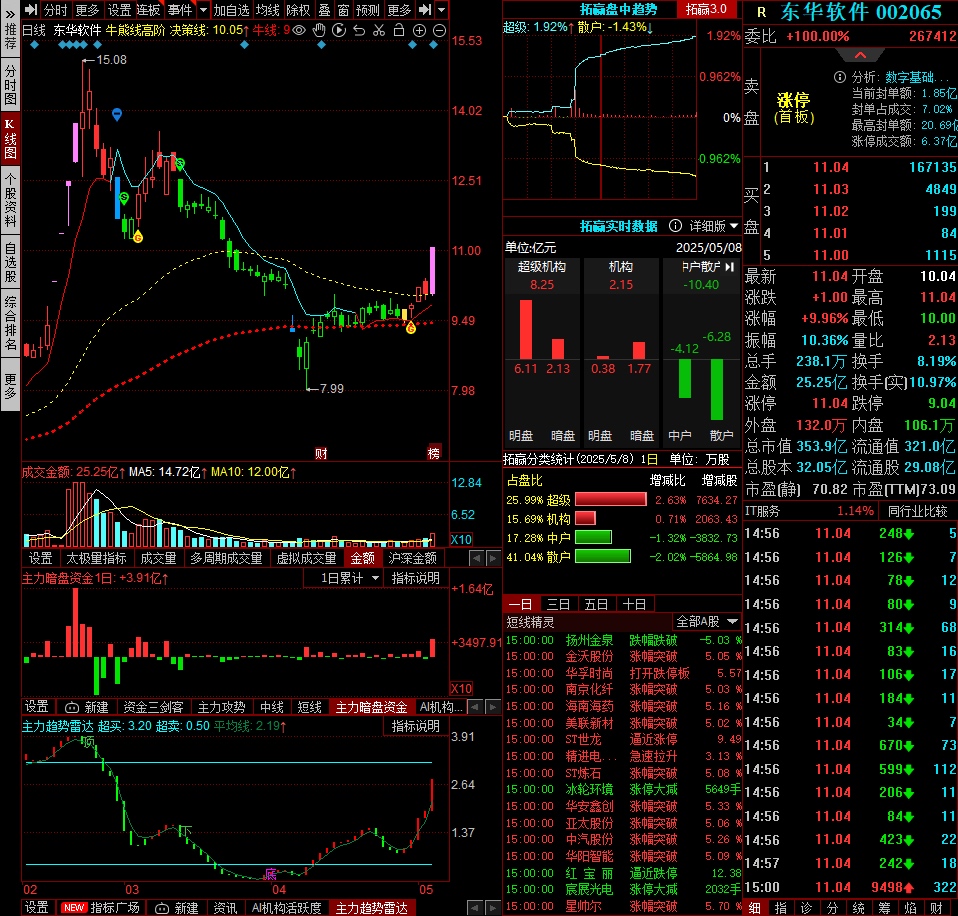Toggle 除权 adjustment mode
The image size is (958, 916).
pyautogui.click(x=298, y=10)
